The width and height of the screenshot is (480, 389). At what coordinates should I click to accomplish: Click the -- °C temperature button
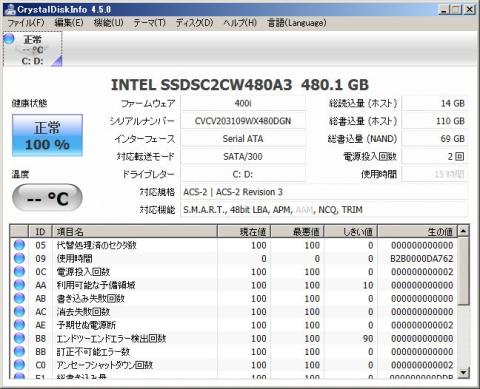47,198
